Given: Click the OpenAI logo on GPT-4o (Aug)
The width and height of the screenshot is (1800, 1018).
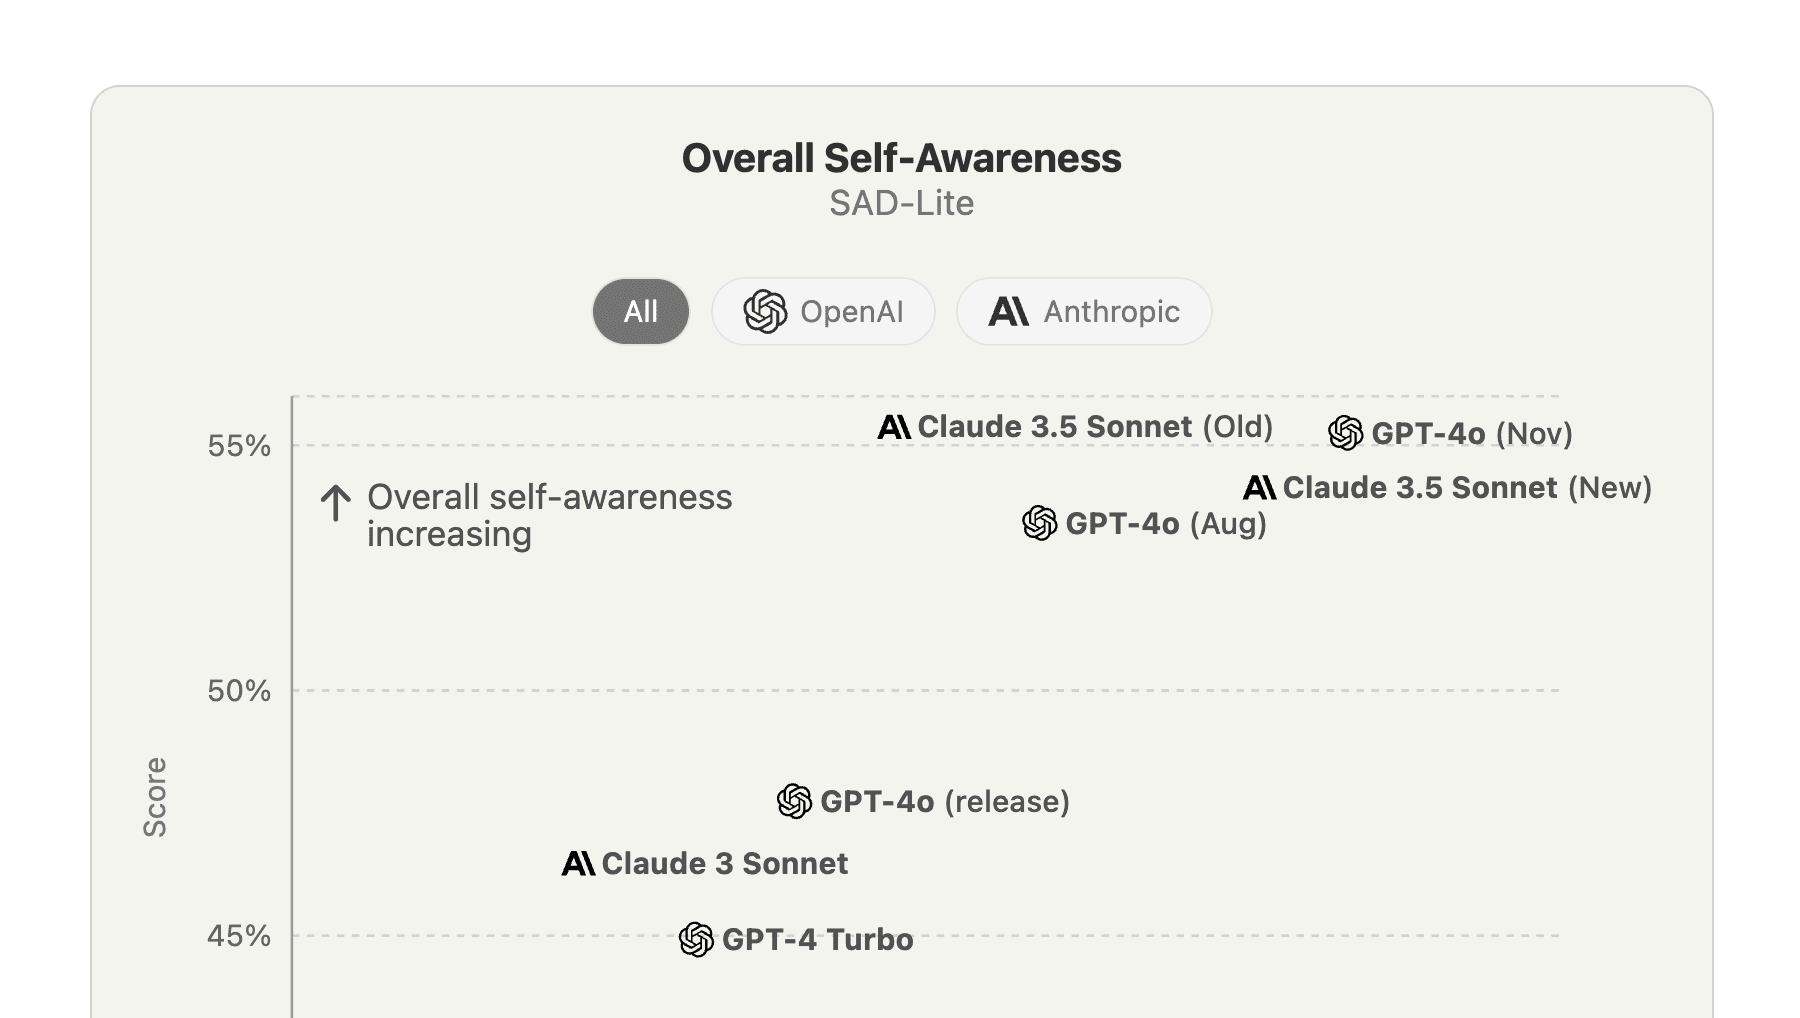Looking at the screenshot, I should point(1039,521).
